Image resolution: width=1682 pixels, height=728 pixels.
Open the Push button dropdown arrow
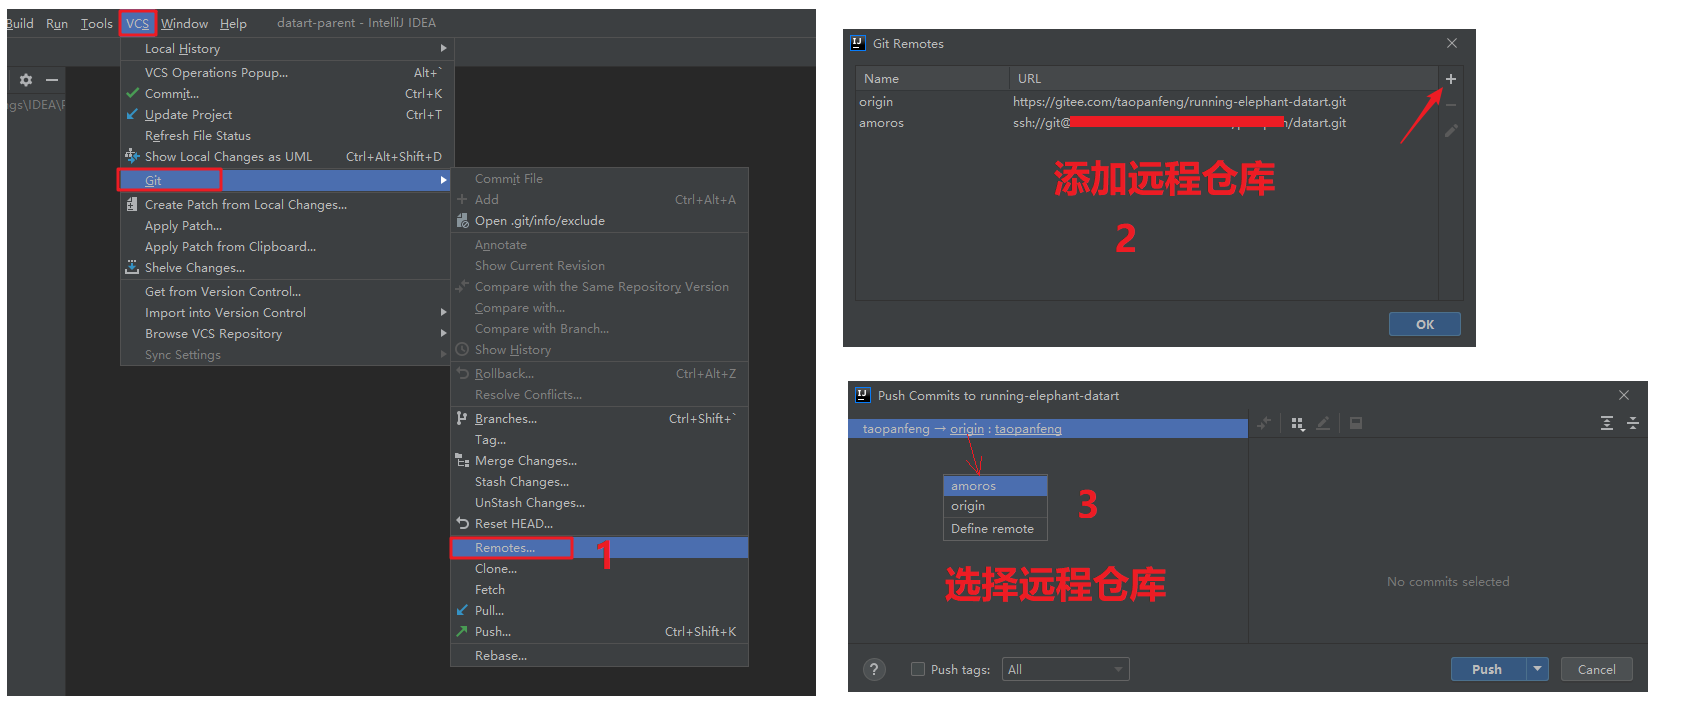tap(1538, 669)
